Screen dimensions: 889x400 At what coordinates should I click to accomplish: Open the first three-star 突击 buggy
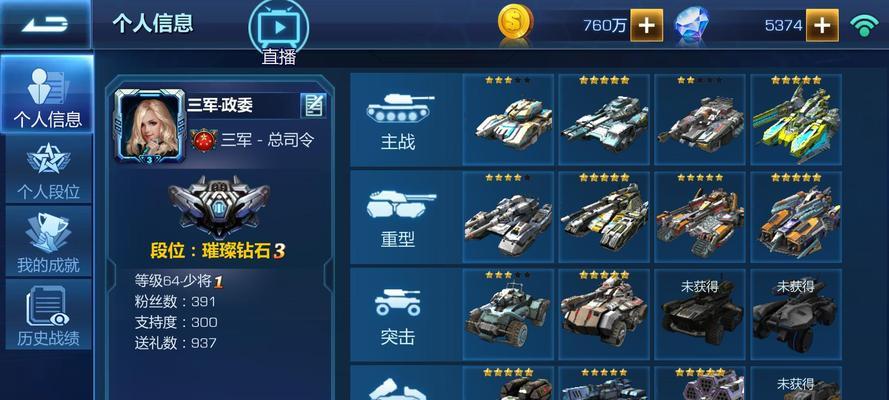click(508, 315)
